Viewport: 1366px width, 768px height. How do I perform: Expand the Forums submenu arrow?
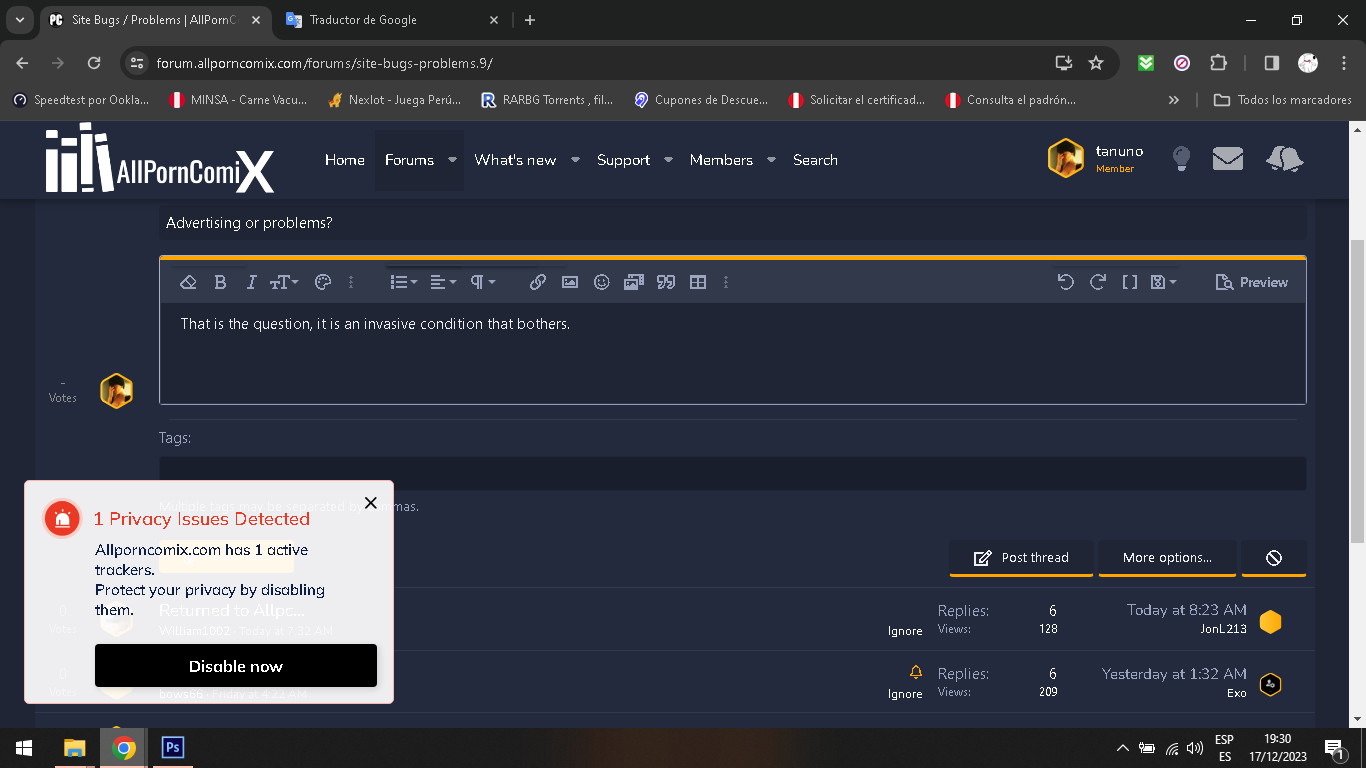tap(452, 160)
